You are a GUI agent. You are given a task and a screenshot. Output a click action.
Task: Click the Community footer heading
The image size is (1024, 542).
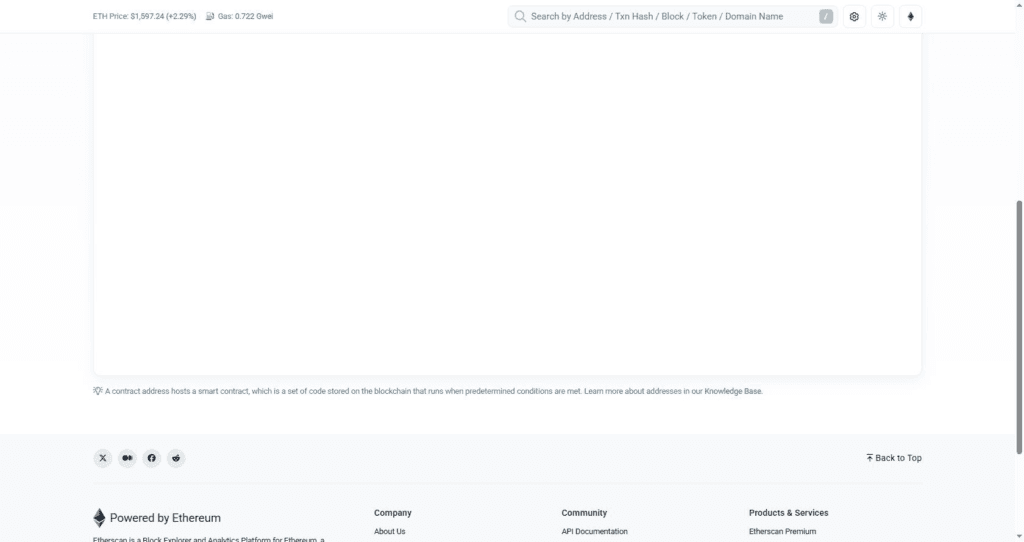click(x=584, y=513)
